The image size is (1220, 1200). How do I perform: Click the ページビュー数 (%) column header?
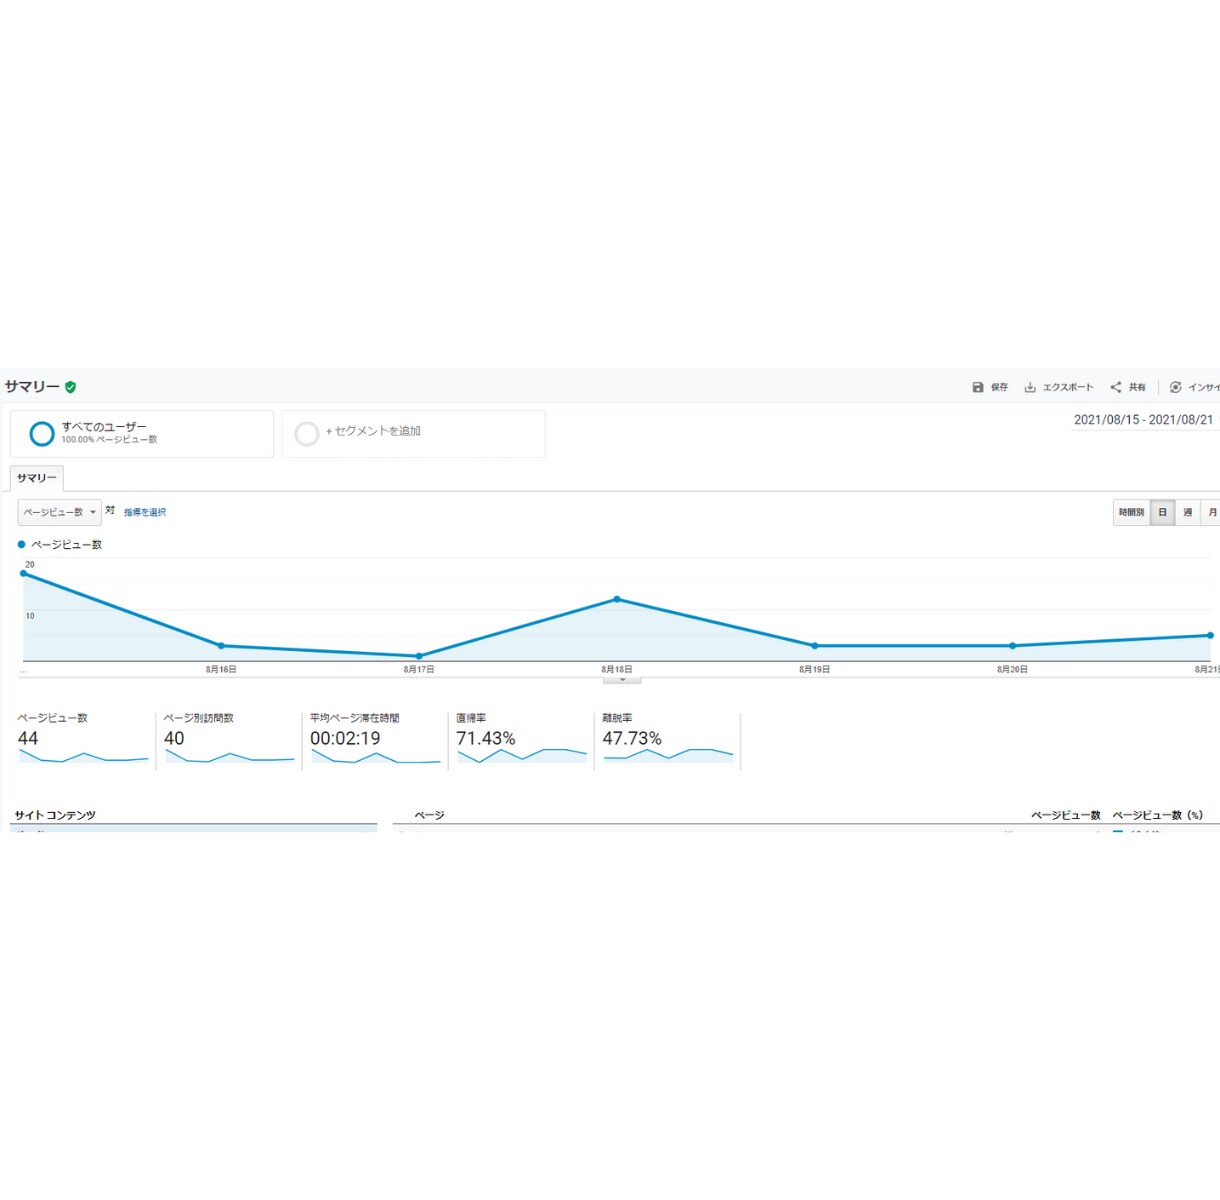1158,815
